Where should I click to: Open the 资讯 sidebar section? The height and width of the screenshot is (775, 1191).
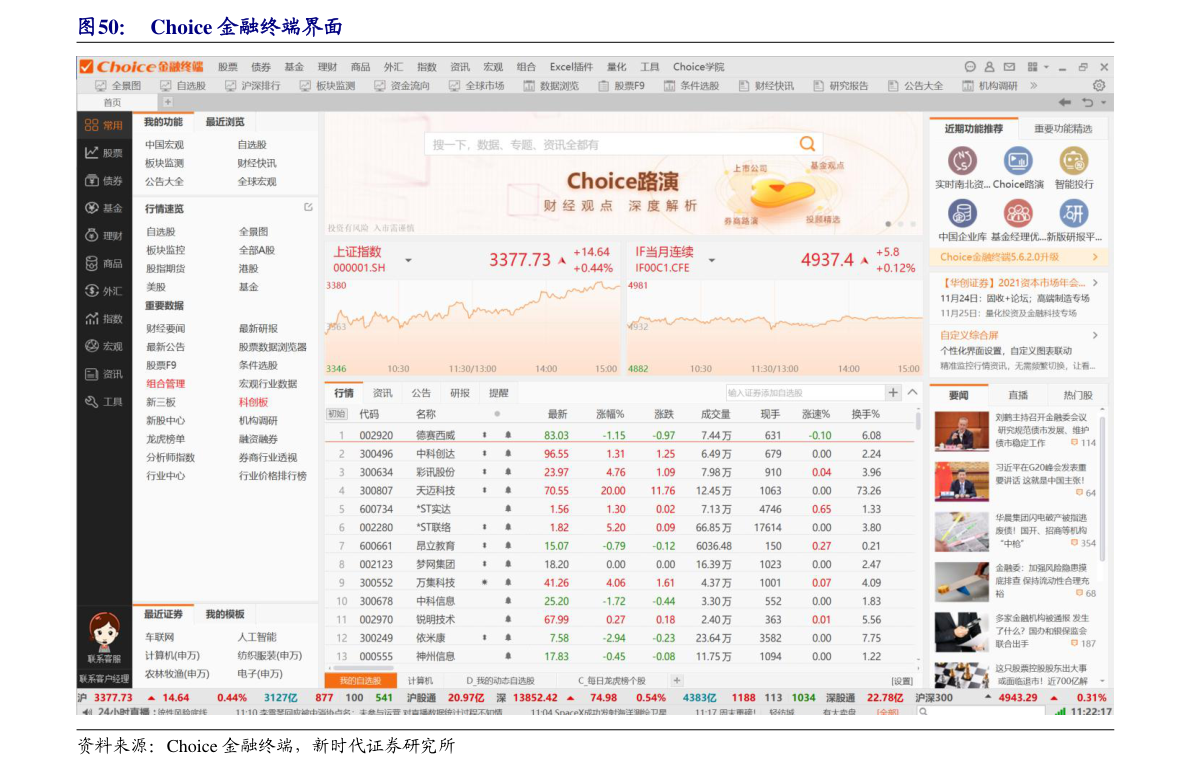[x=104, y=374]
